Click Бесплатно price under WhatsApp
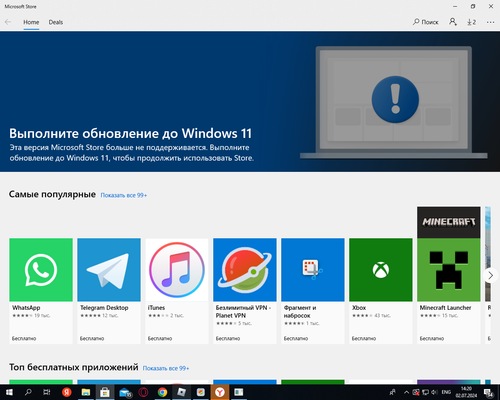The width and height of the screenshot is (500, 400). click(x=24, y=338)
